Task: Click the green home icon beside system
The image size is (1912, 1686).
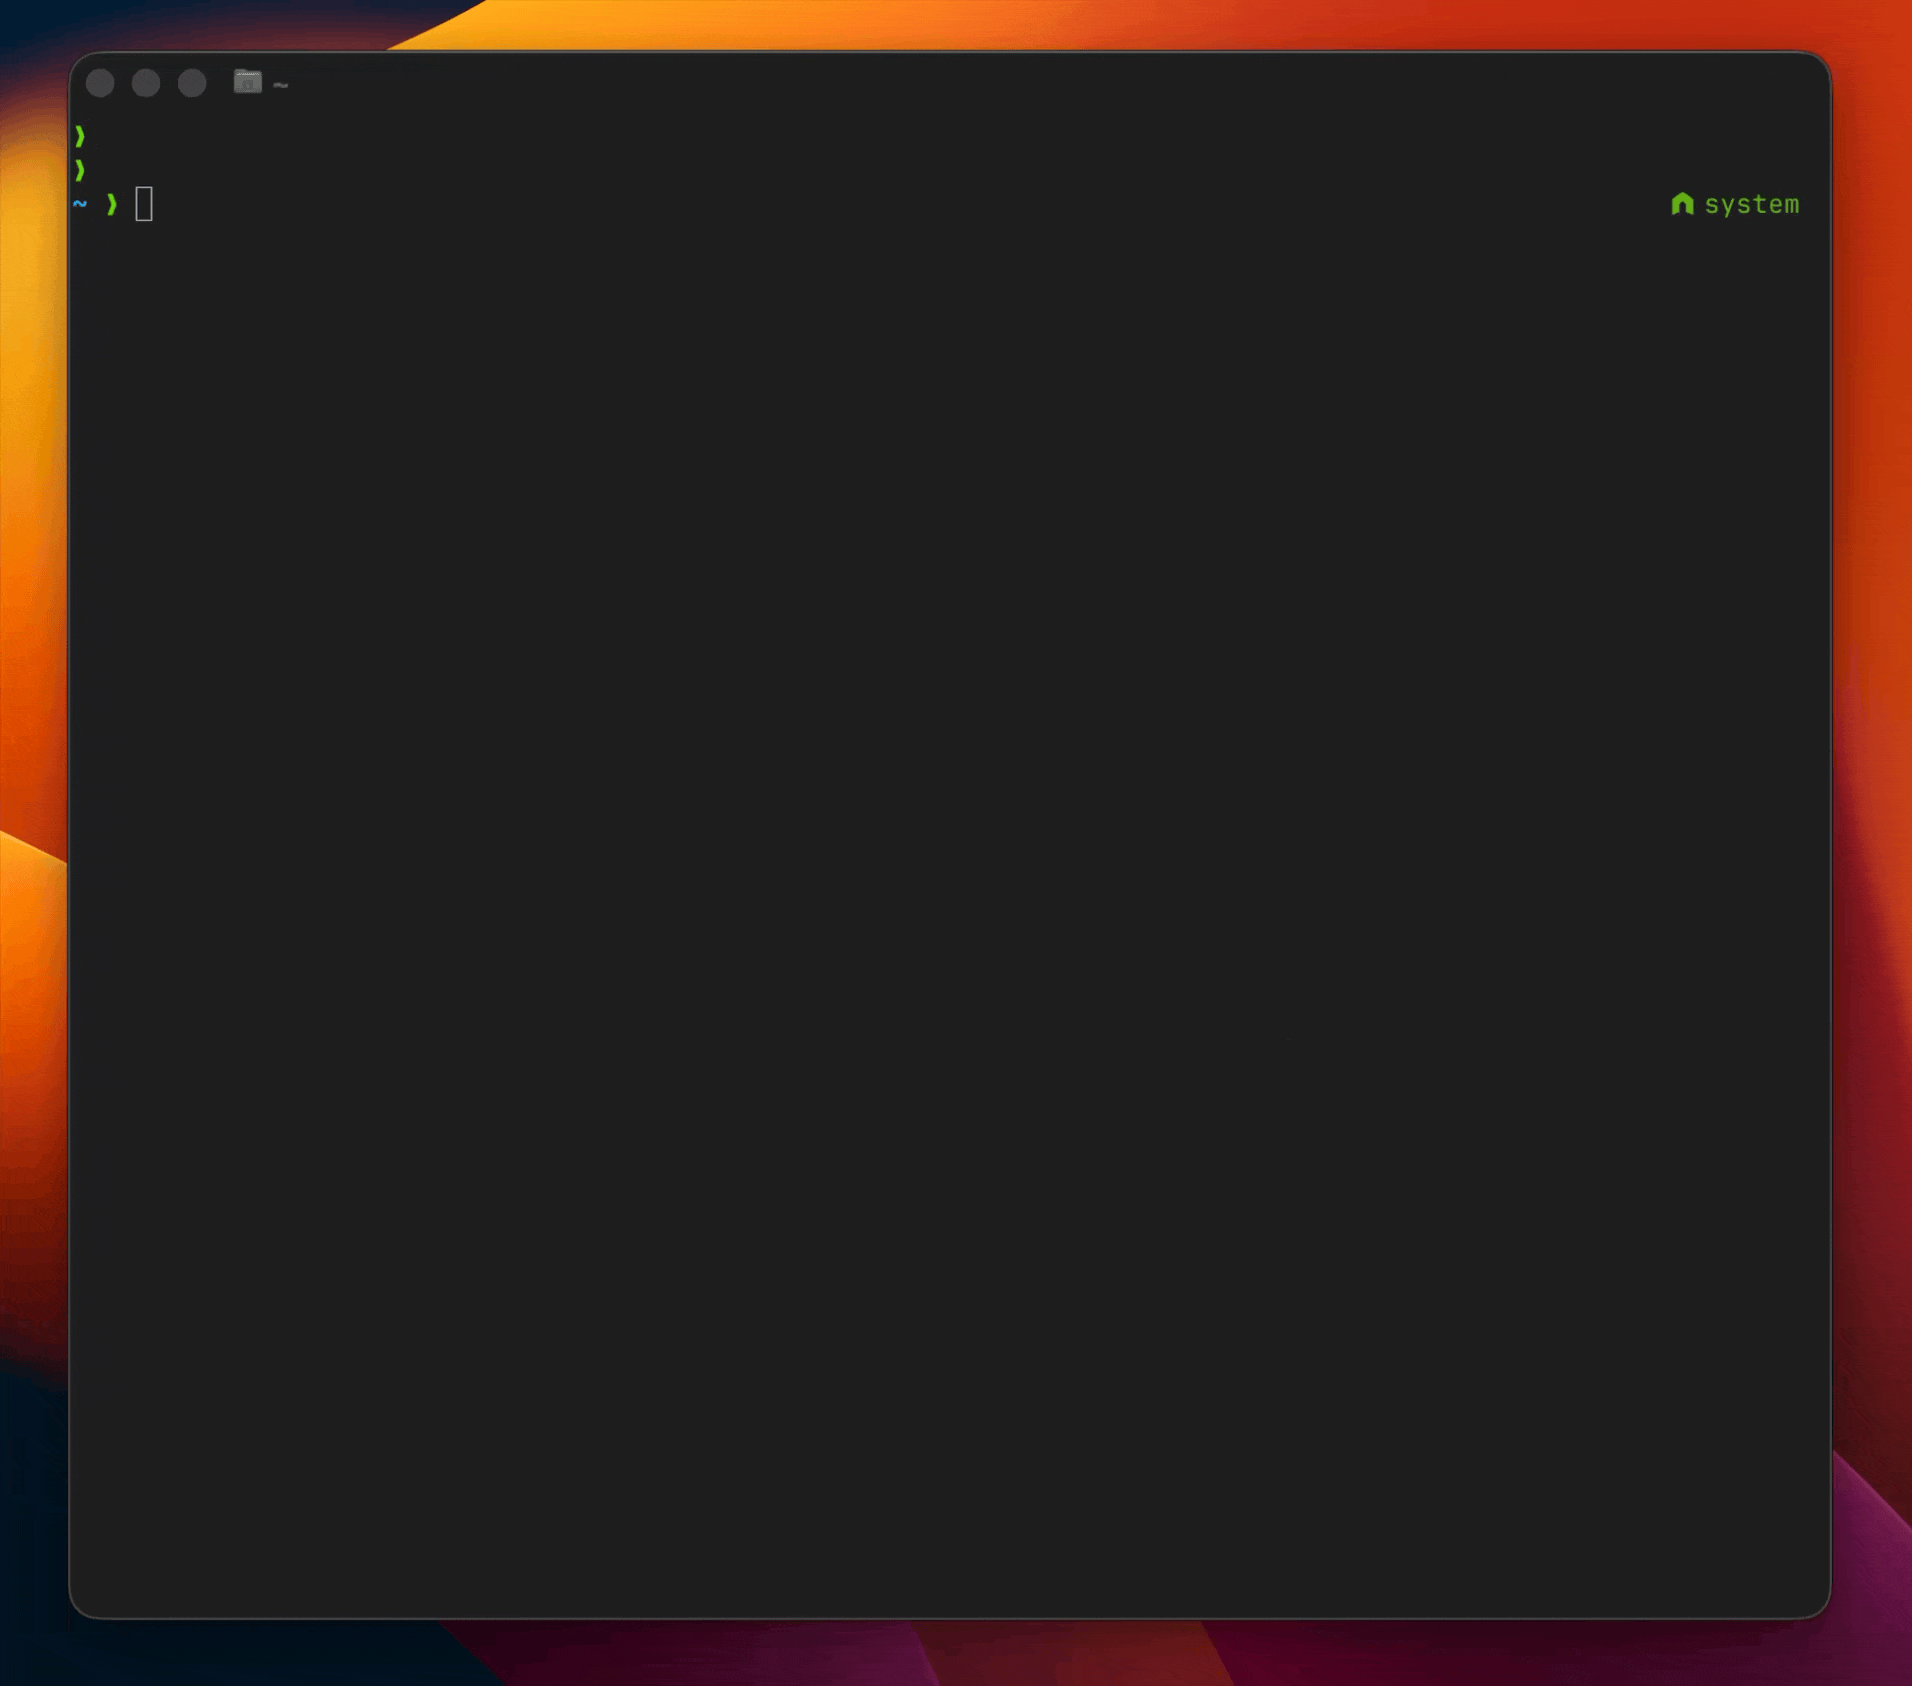Action: [x=1682, y=204]
